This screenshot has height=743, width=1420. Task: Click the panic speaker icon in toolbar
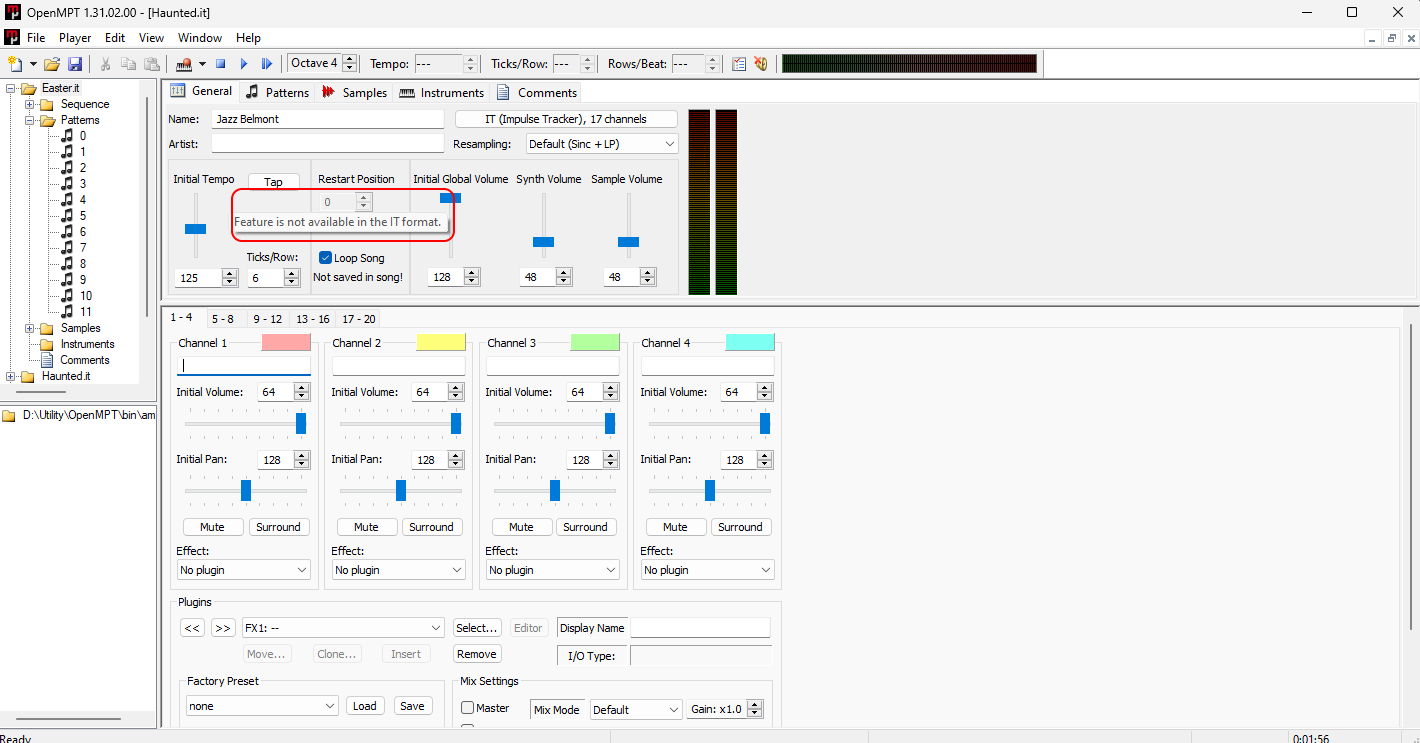coord(761,64)
